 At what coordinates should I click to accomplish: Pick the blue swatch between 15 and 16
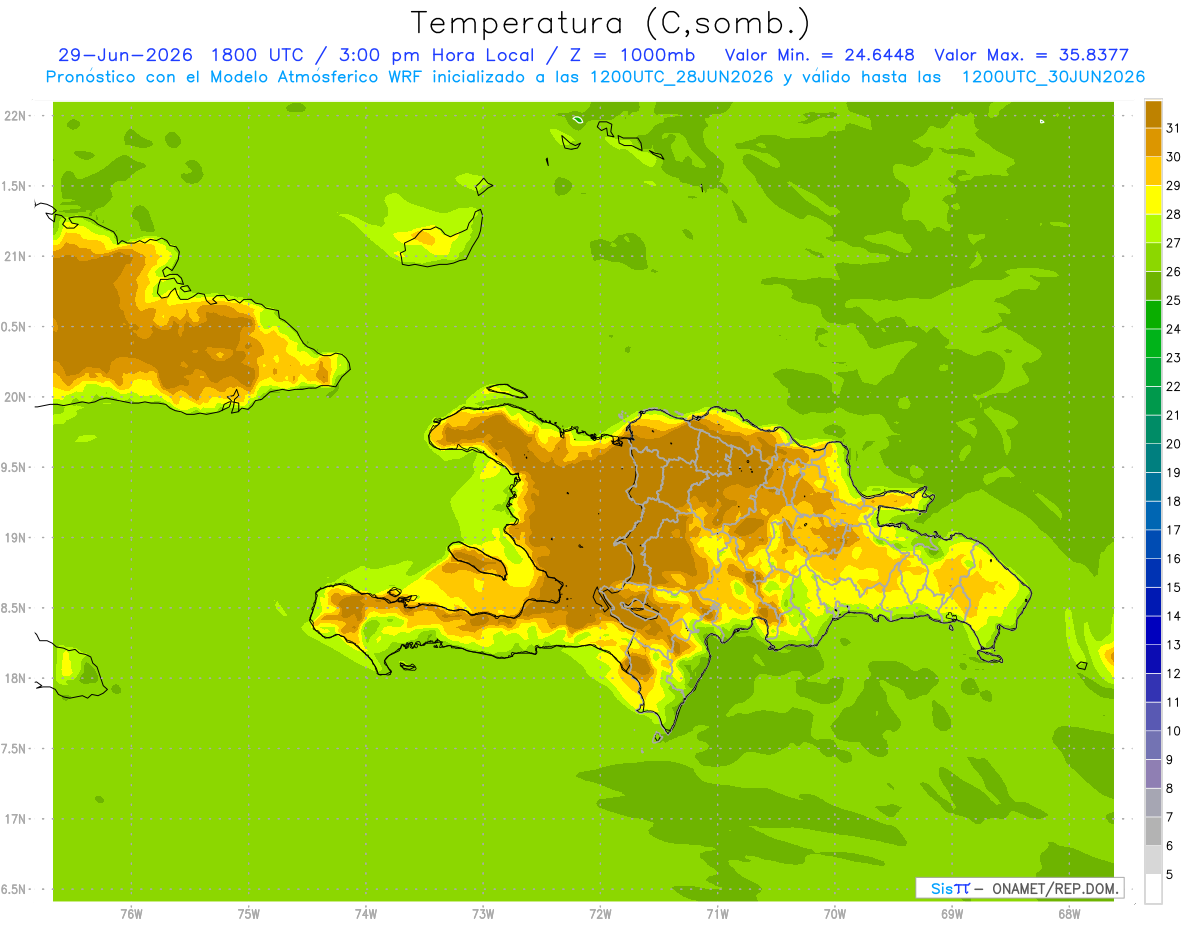coord(1153,573)
